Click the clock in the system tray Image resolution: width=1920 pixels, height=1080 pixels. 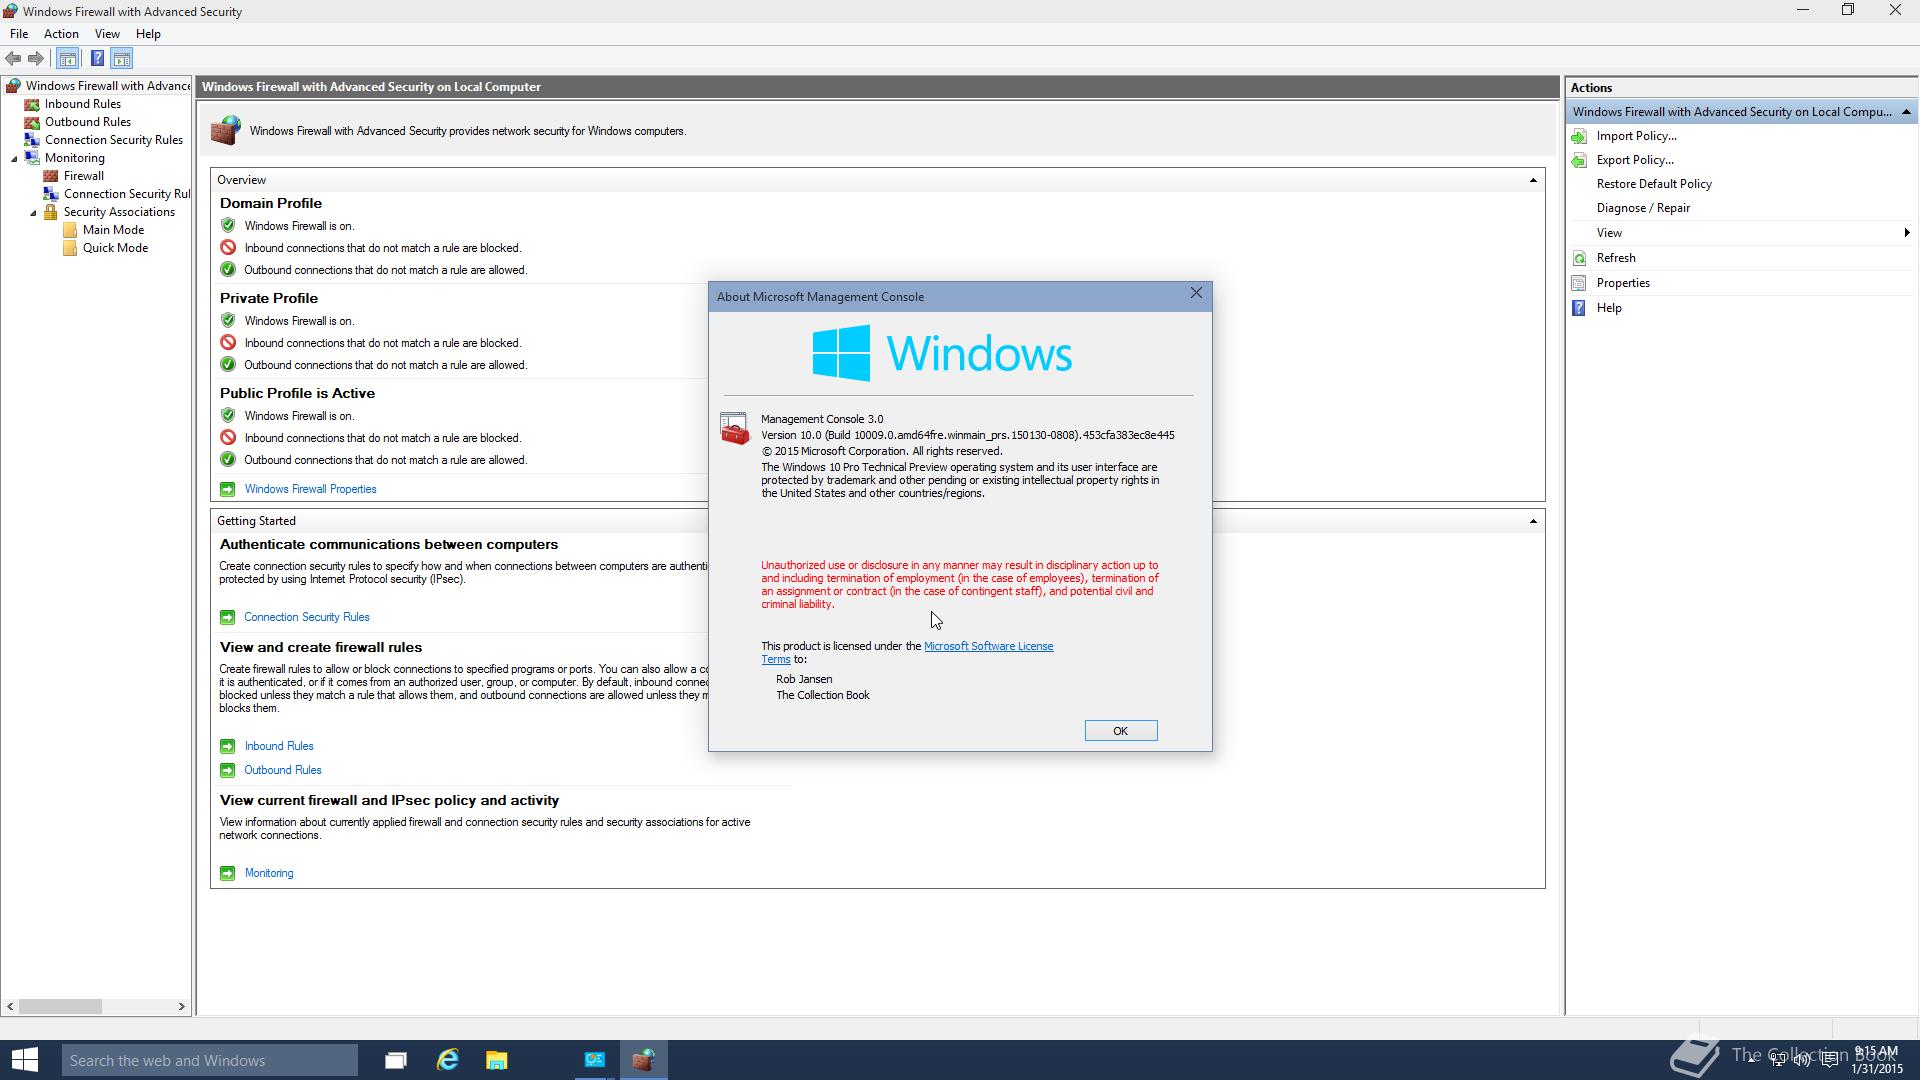(x=1875, y=1060)
